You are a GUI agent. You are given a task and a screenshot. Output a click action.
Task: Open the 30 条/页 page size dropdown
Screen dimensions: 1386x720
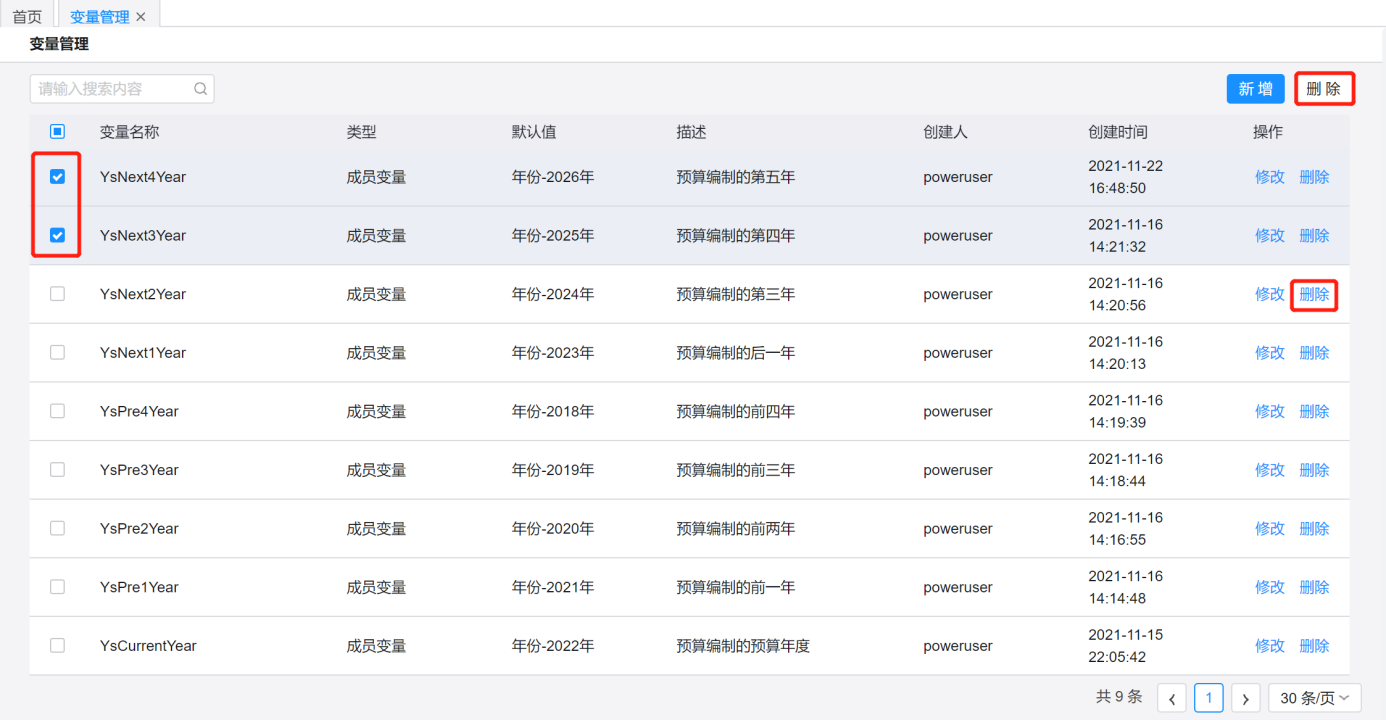(1314, 698)
